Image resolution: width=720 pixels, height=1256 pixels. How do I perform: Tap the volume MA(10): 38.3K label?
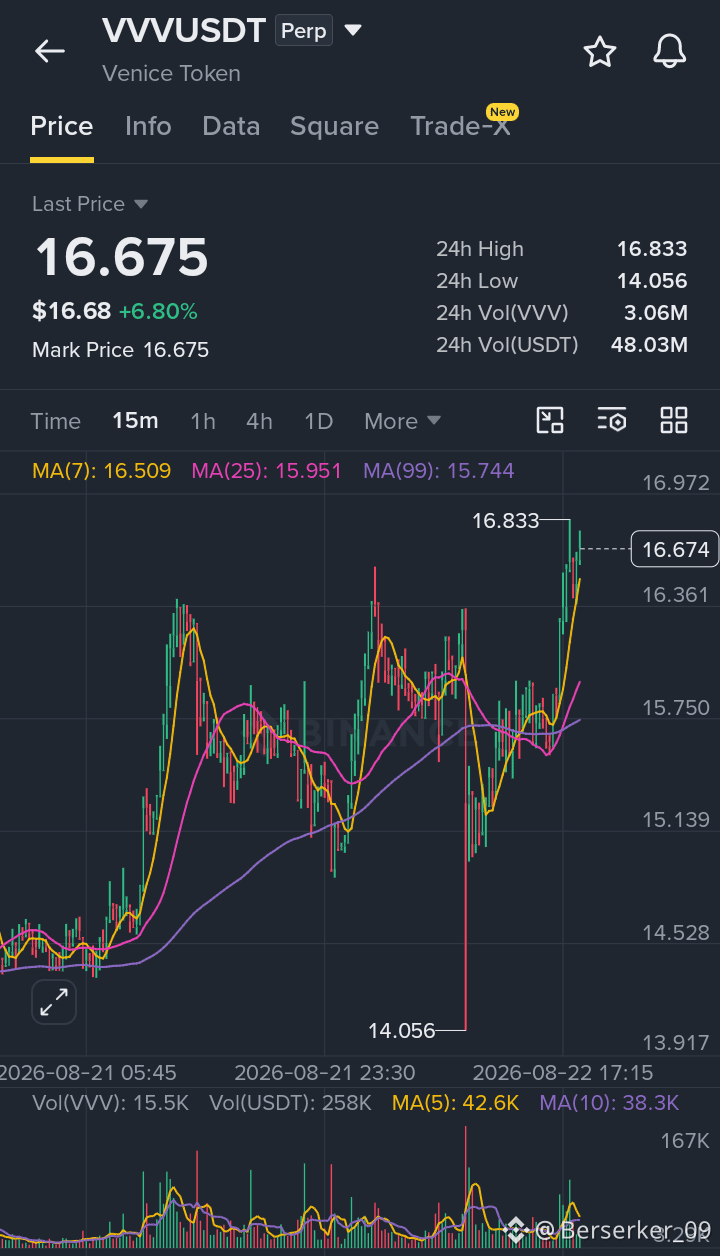coord(609,1103)
